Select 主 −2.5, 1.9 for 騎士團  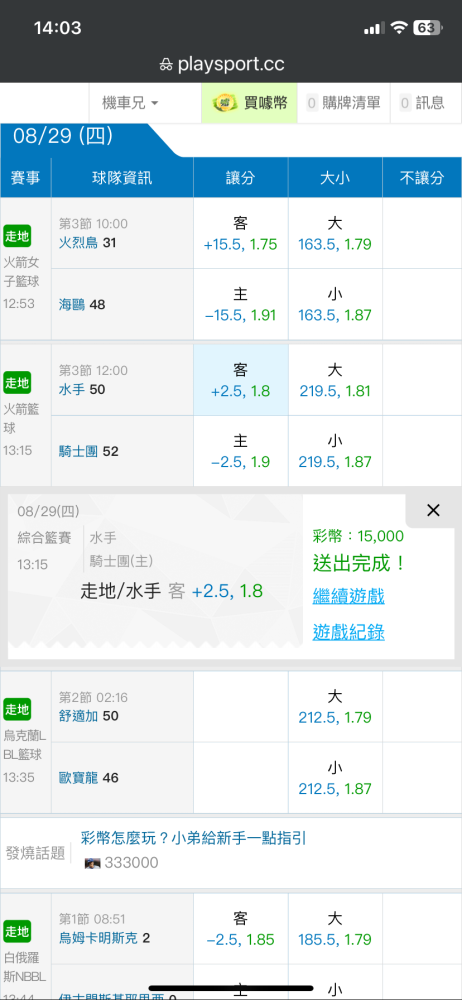(241, 451)
